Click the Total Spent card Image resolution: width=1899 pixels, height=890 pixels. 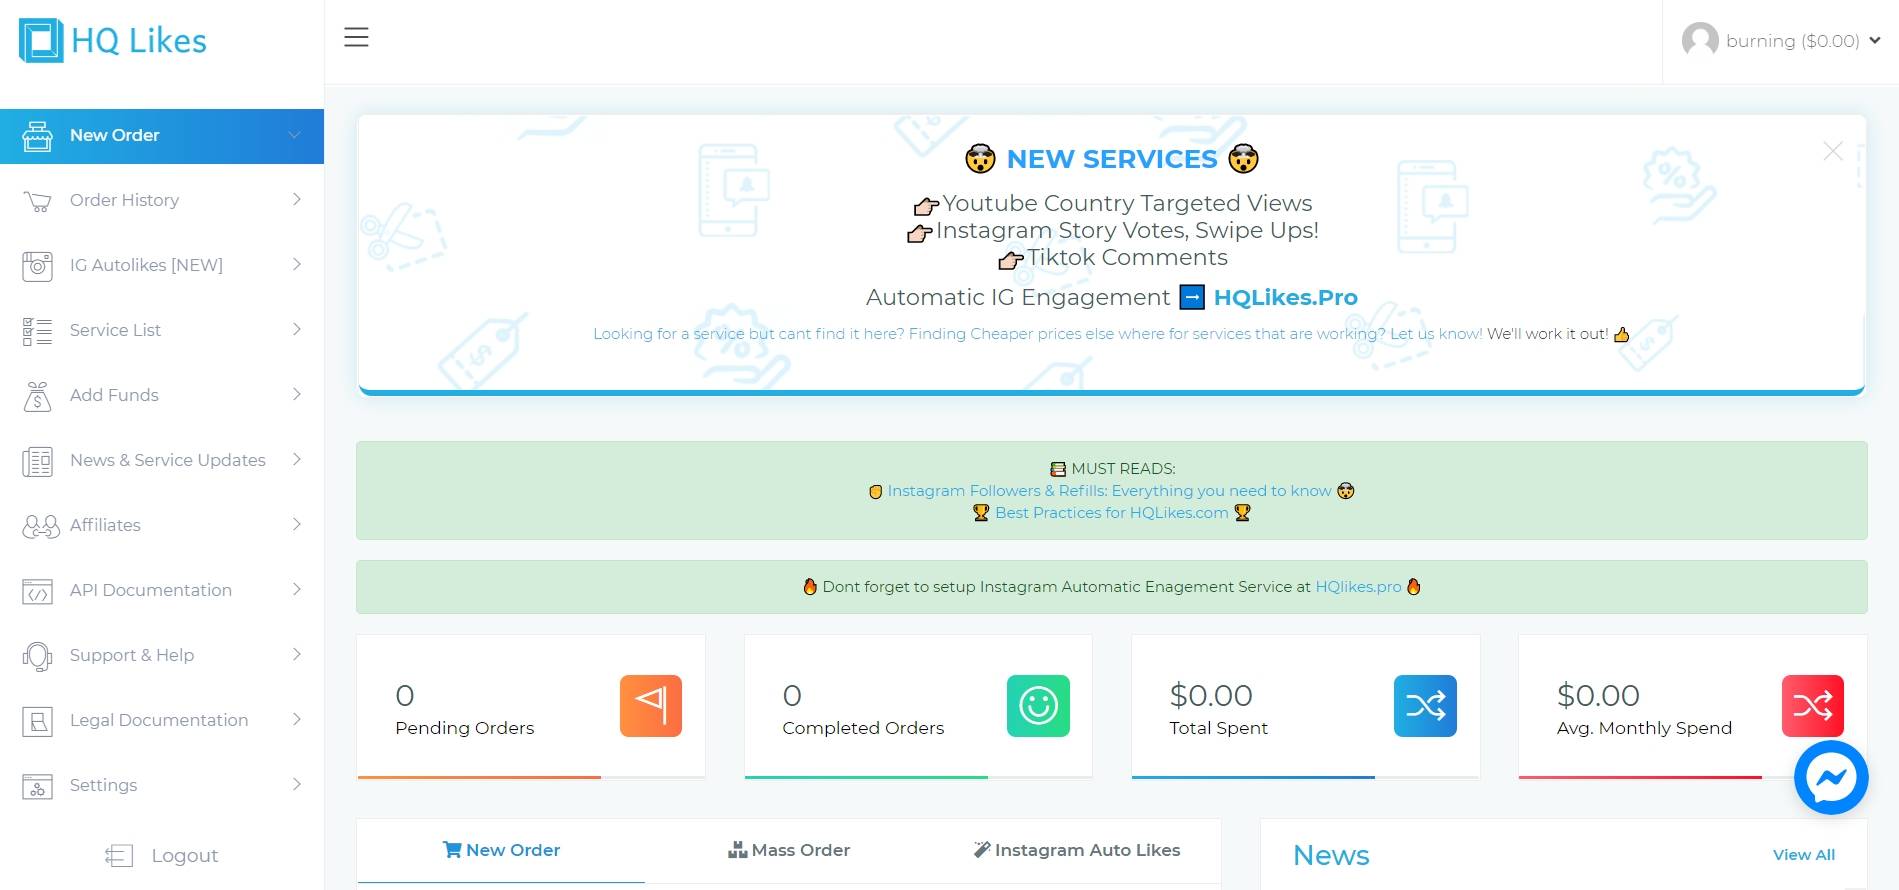(1305, 706)
